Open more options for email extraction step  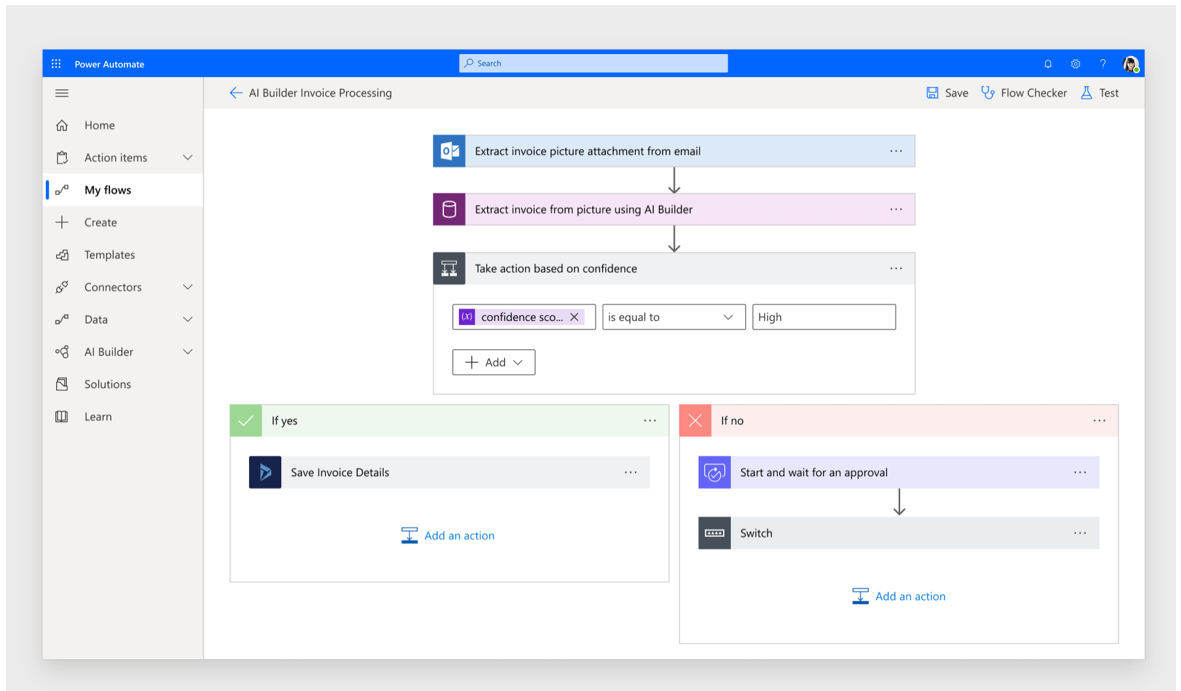[x=896, y=151]
